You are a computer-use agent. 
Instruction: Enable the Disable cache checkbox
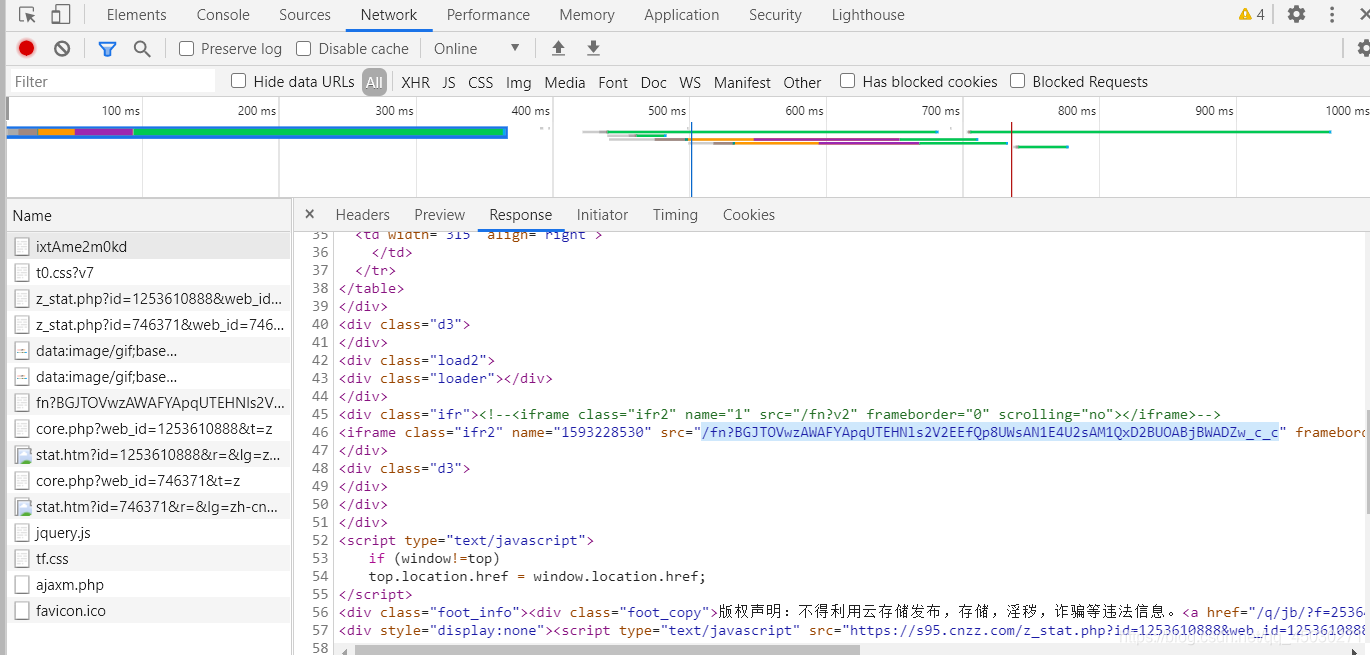304,48
